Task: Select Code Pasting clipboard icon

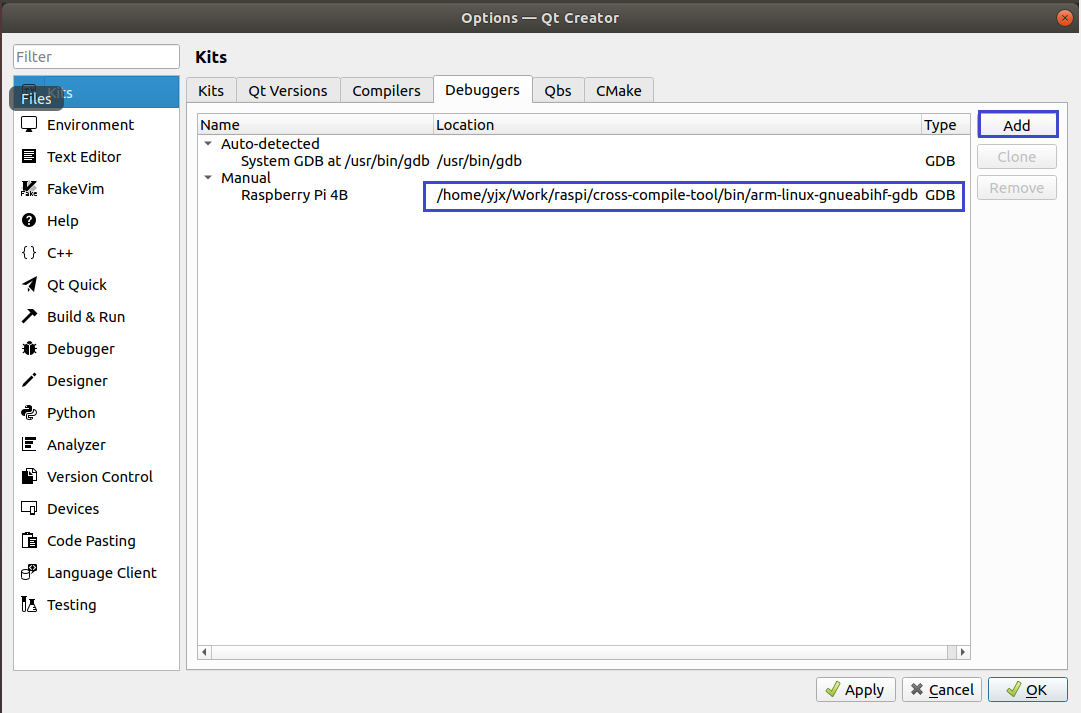Action: [x=29, y=541]
